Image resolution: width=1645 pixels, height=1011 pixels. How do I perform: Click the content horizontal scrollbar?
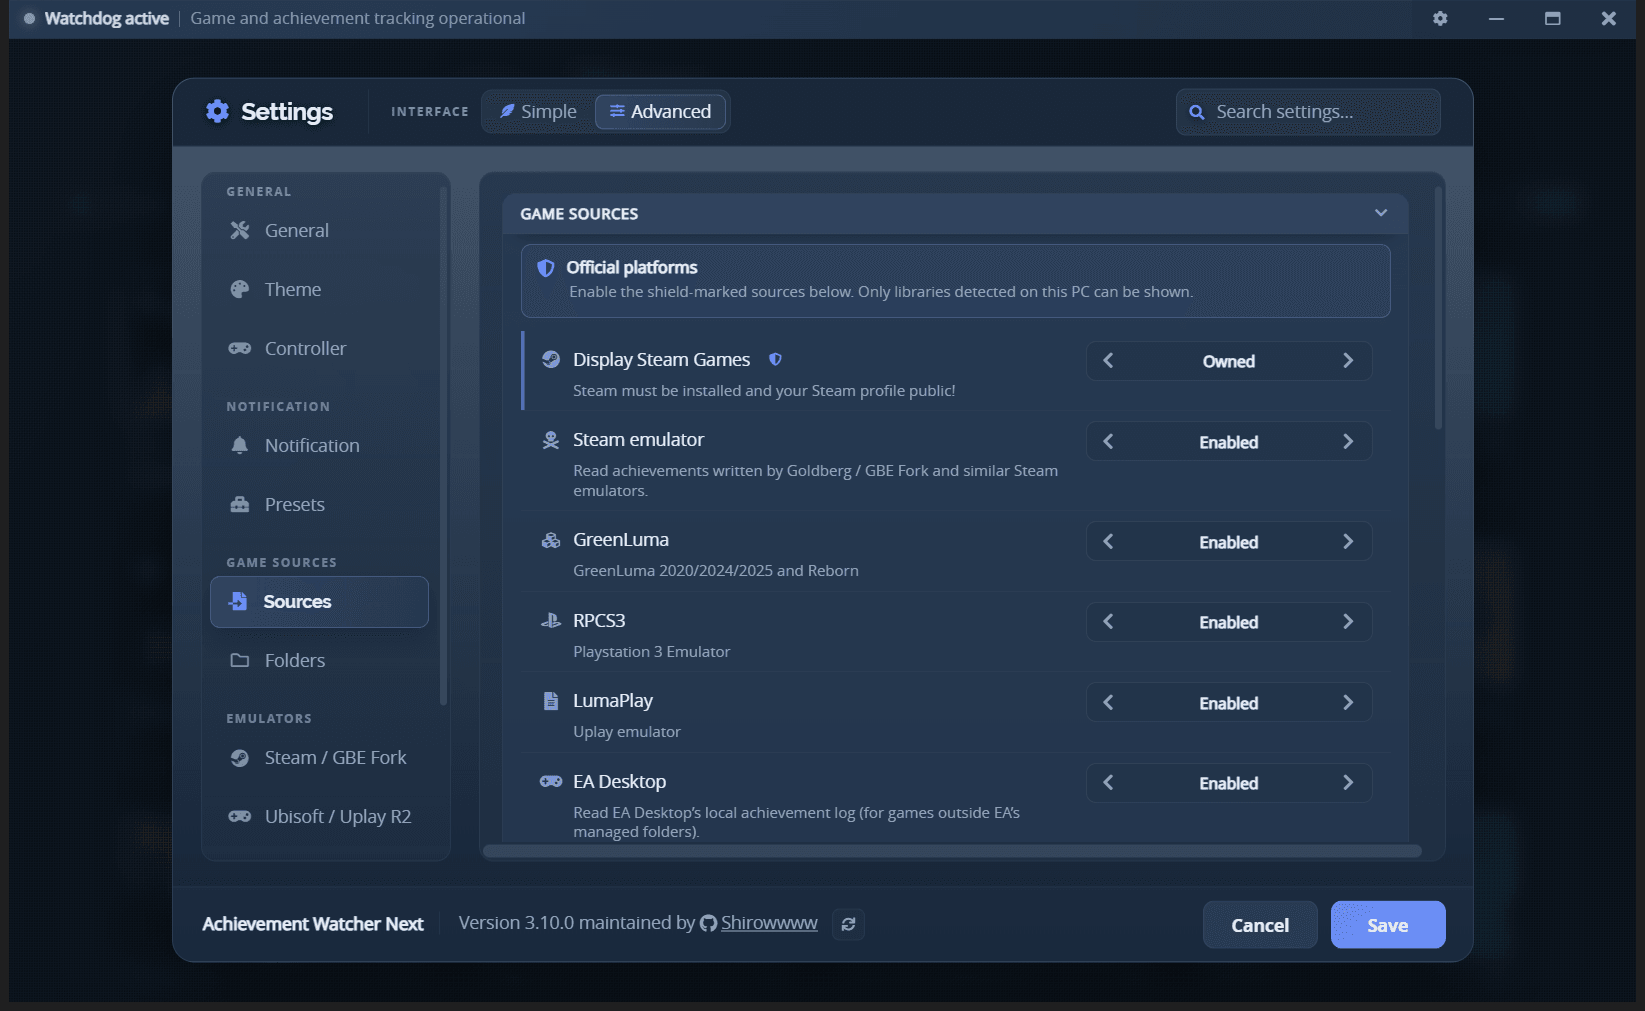point(952,851)
